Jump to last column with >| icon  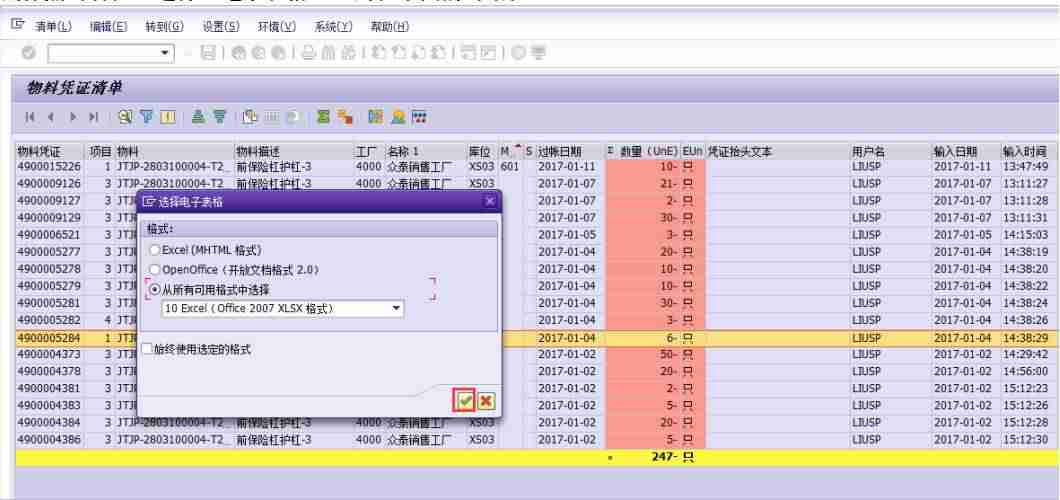pyautogui.click(x=94, y=118)
